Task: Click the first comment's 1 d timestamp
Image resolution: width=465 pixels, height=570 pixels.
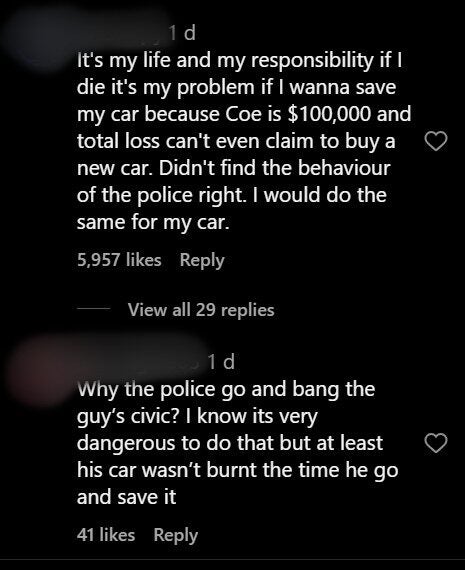Action: [183, 33]
